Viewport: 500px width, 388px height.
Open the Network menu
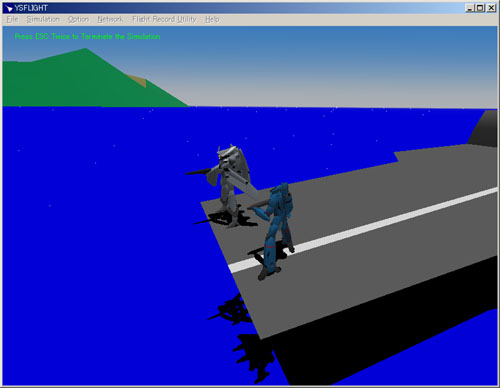[110, 19]
